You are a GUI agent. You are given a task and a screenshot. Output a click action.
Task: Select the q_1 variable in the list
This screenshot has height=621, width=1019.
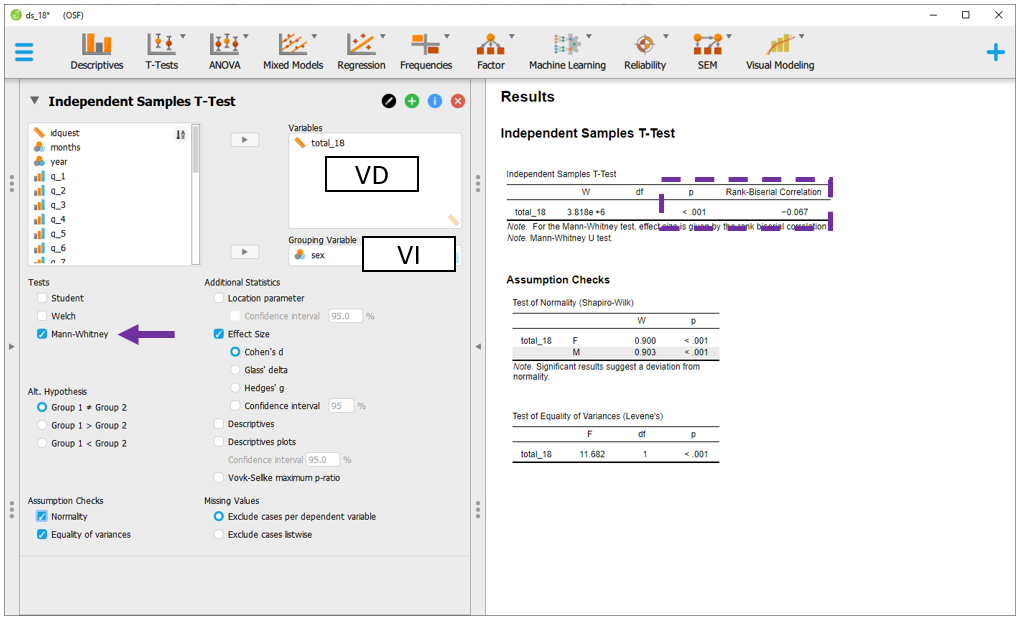58,176
